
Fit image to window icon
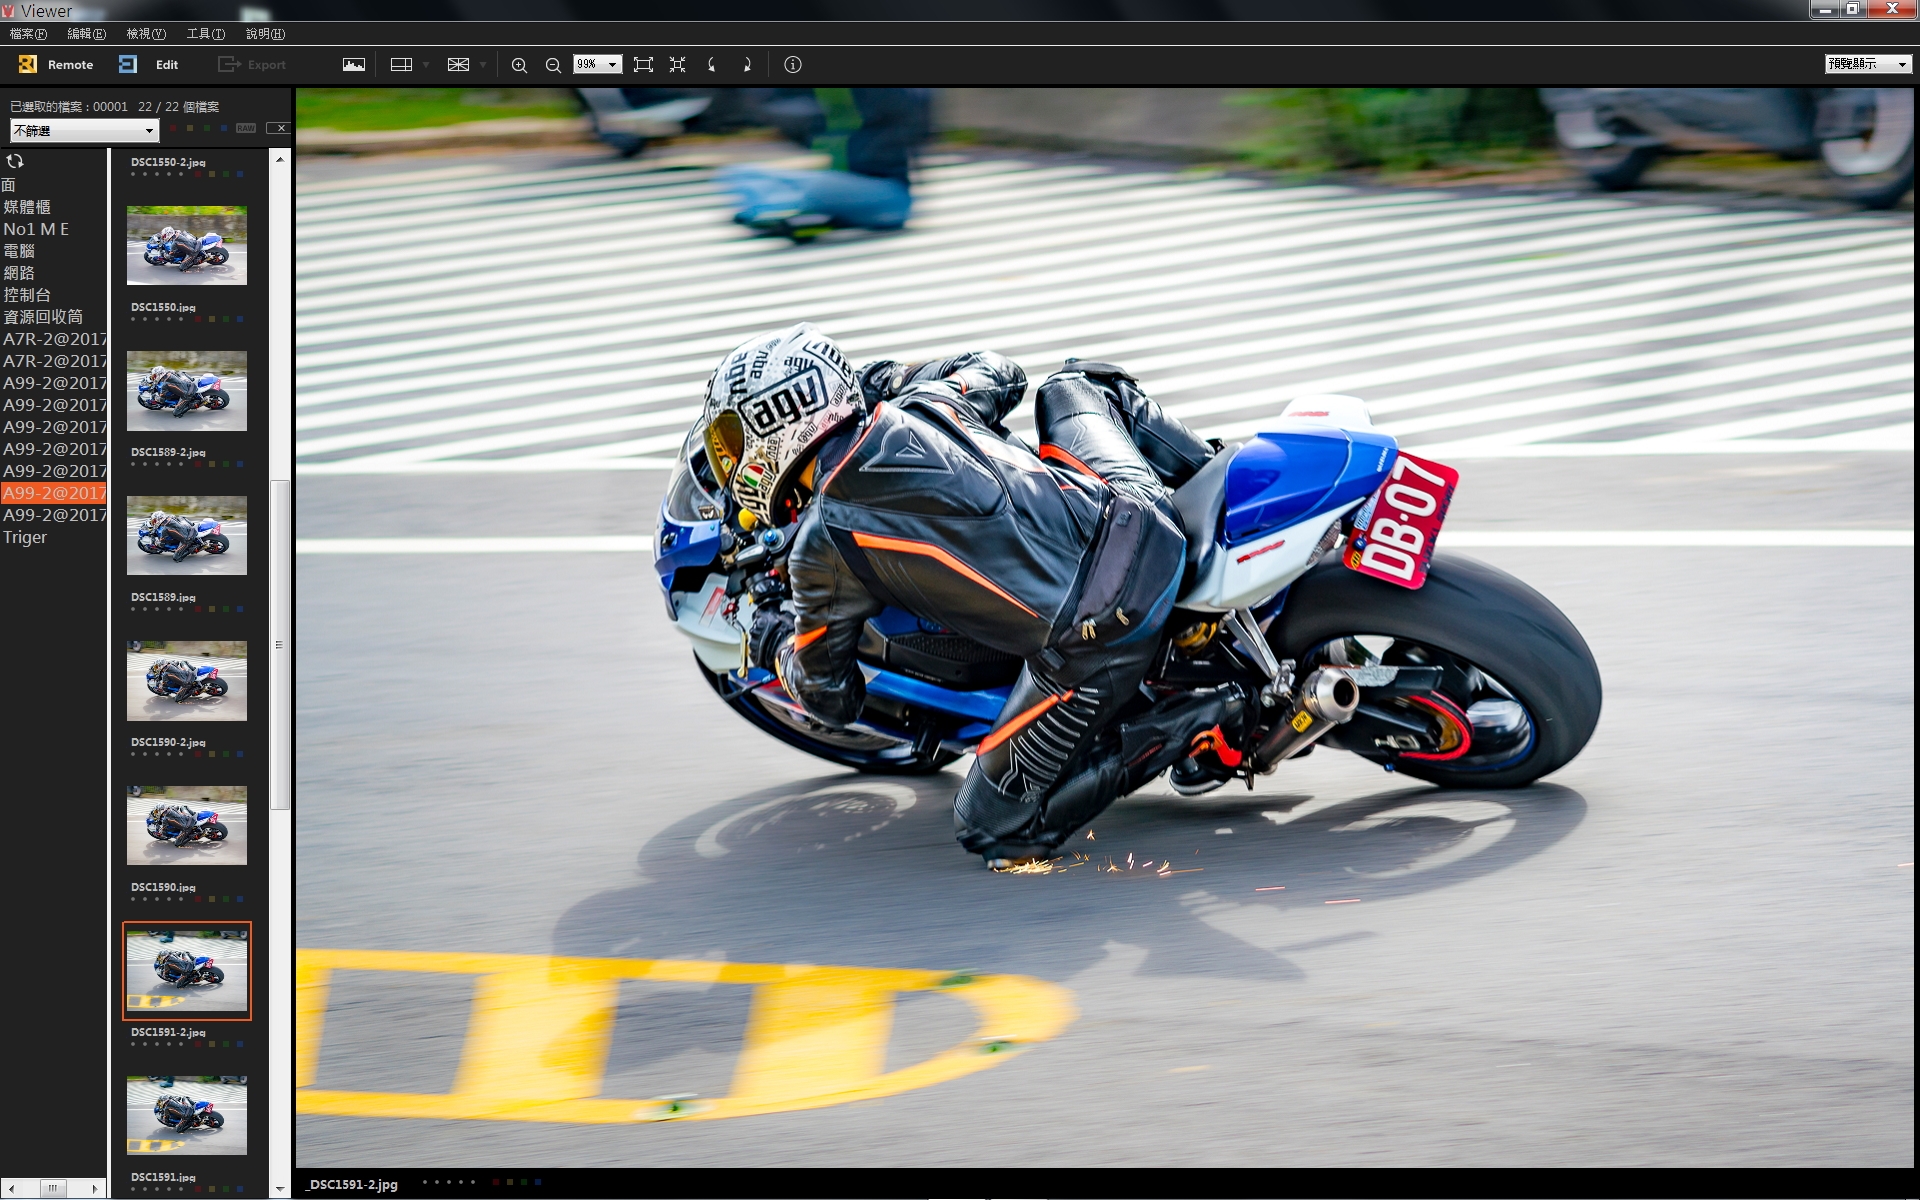[643, 65]
